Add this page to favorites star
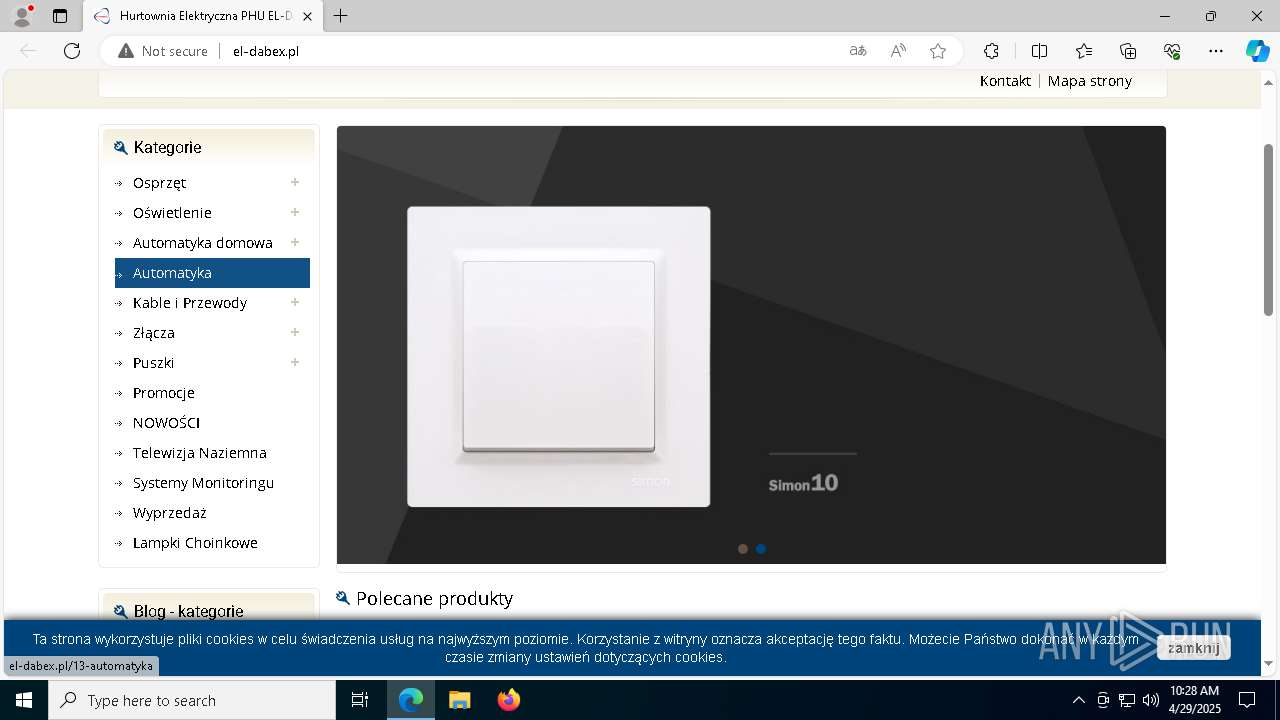The width and height of the screenshot is (1280, 720). pos(938,51)
